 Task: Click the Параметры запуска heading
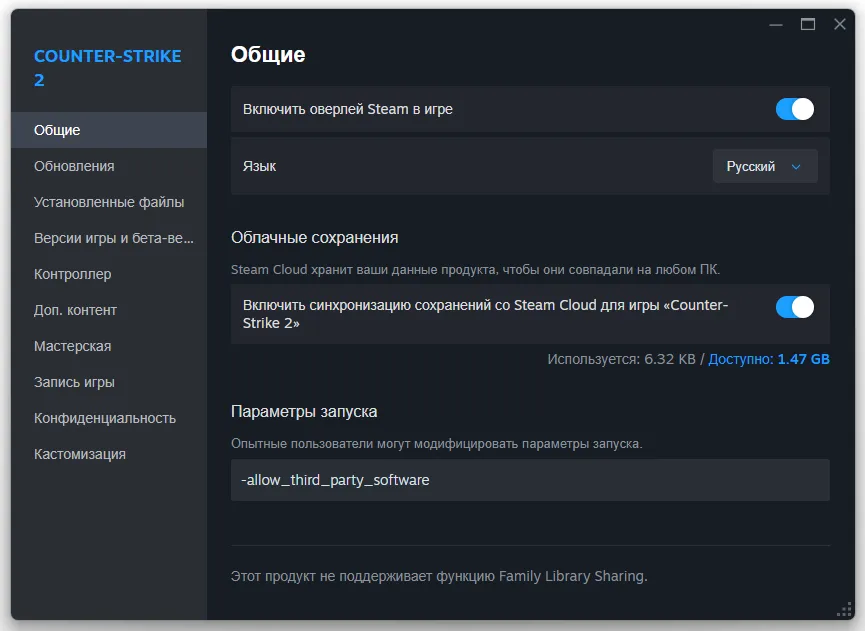304,411
